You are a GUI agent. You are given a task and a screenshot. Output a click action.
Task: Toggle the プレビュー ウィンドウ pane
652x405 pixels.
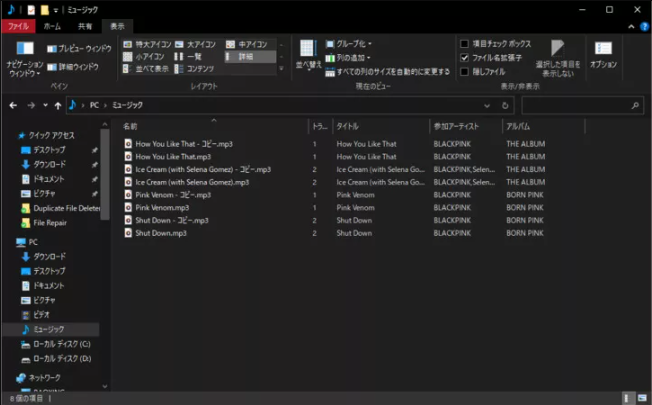tap(79, 49)
